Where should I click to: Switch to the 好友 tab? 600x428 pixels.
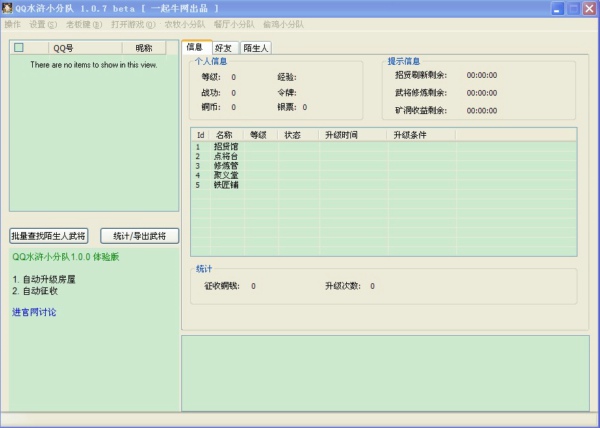click(225, 48)
